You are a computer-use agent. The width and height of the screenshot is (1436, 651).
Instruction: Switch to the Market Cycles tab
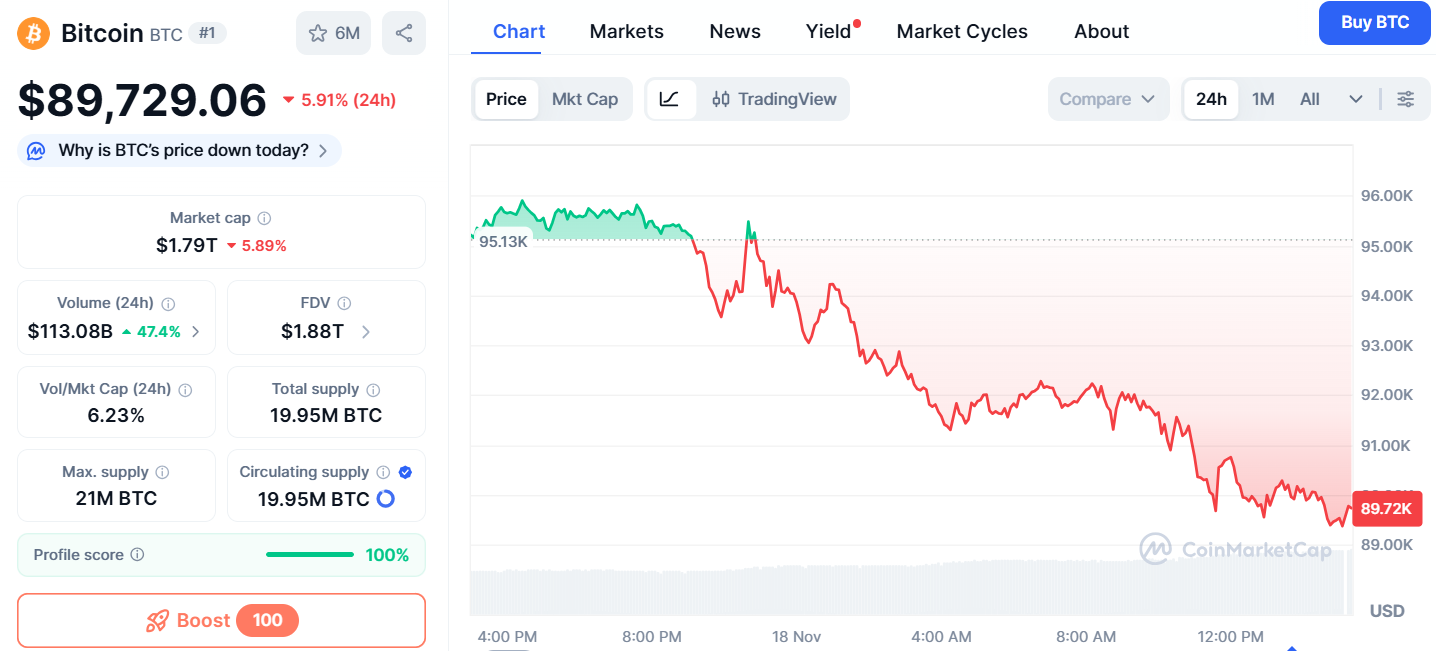(x=961, y=31)
